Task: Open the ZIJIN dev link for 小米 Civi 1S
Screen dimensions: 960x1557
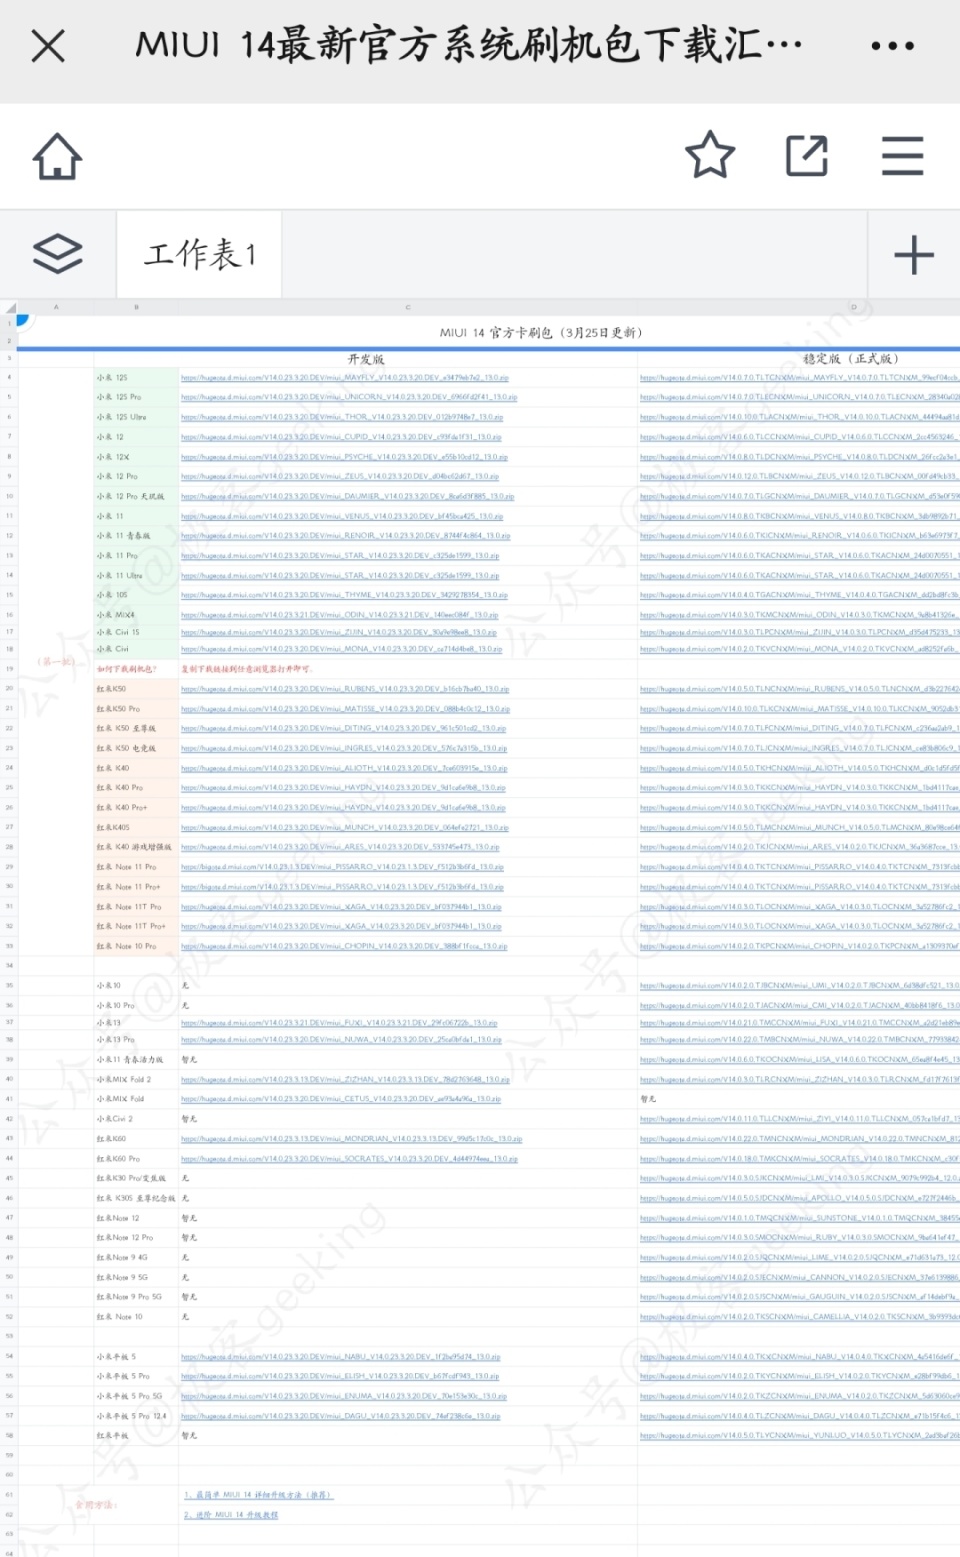Action: tap(339, 632)
